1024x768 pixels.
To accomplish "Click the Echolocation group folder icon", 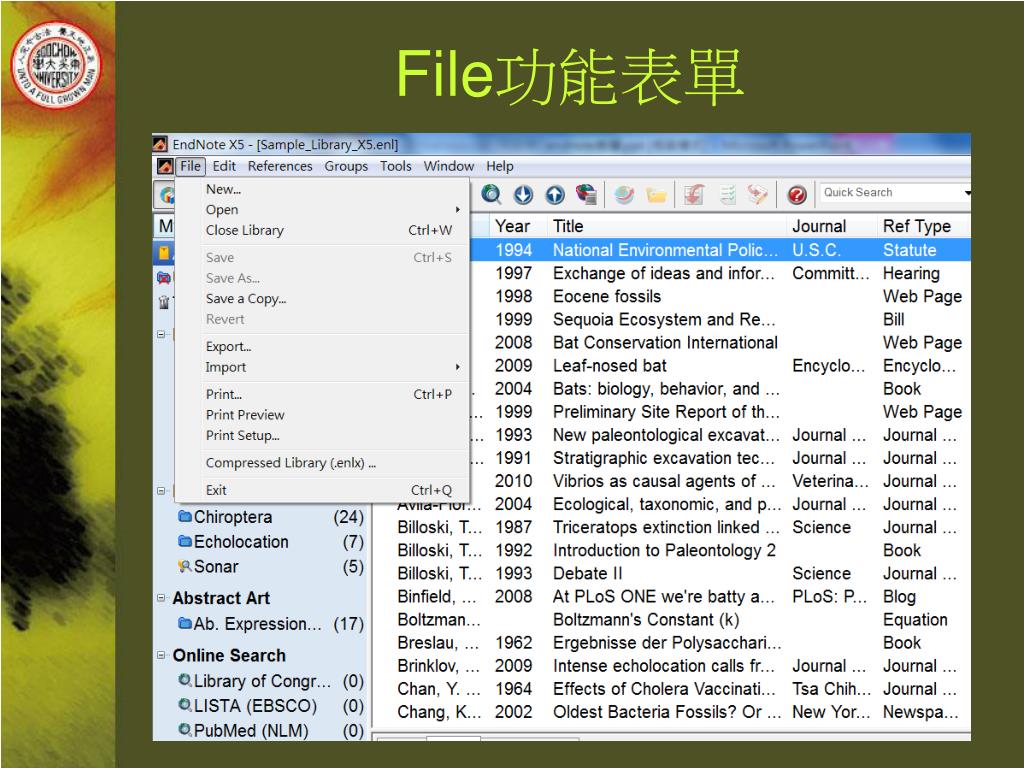I will [185, 541].
